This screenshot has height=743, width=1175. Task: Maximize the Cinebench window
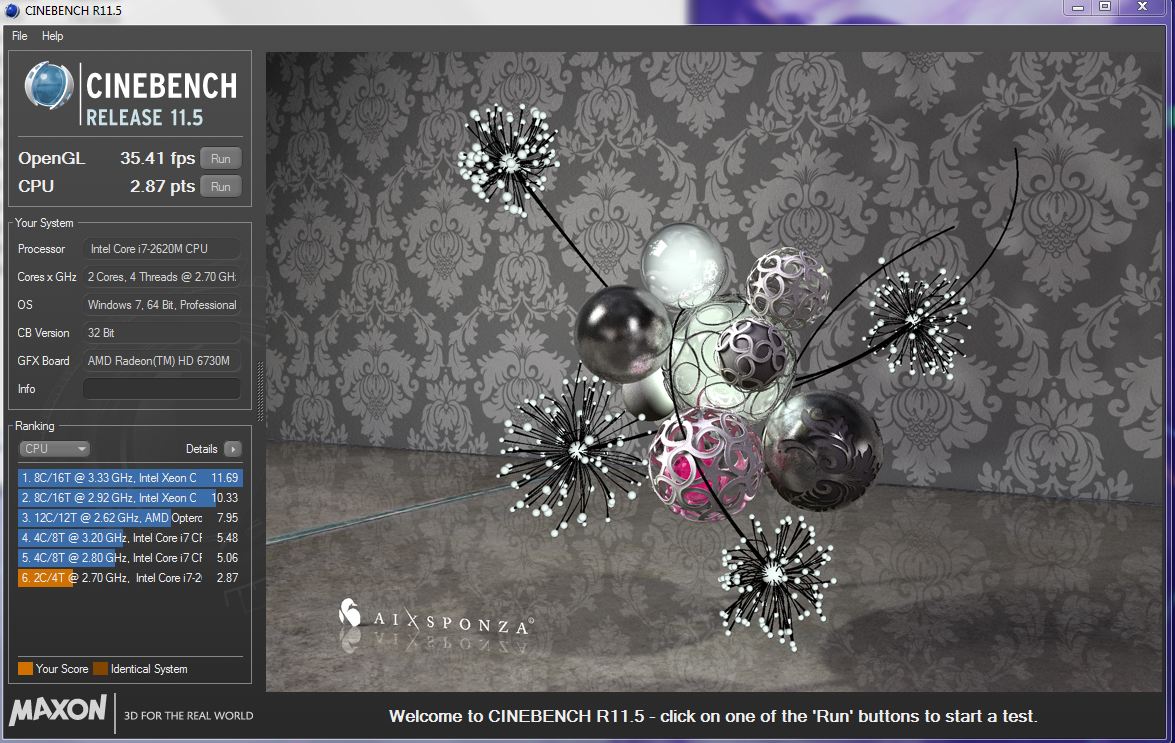(1105, 7)
